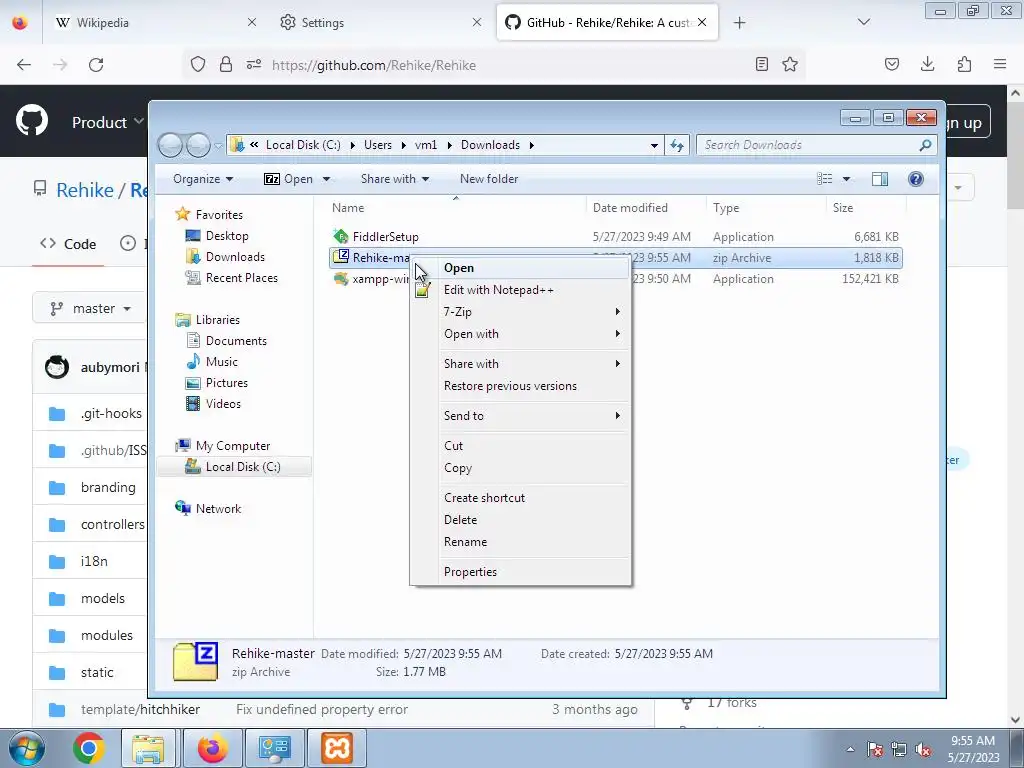Choose Copy from the context menu
The image size is (1024, 768).
click(x=457, y=468)
